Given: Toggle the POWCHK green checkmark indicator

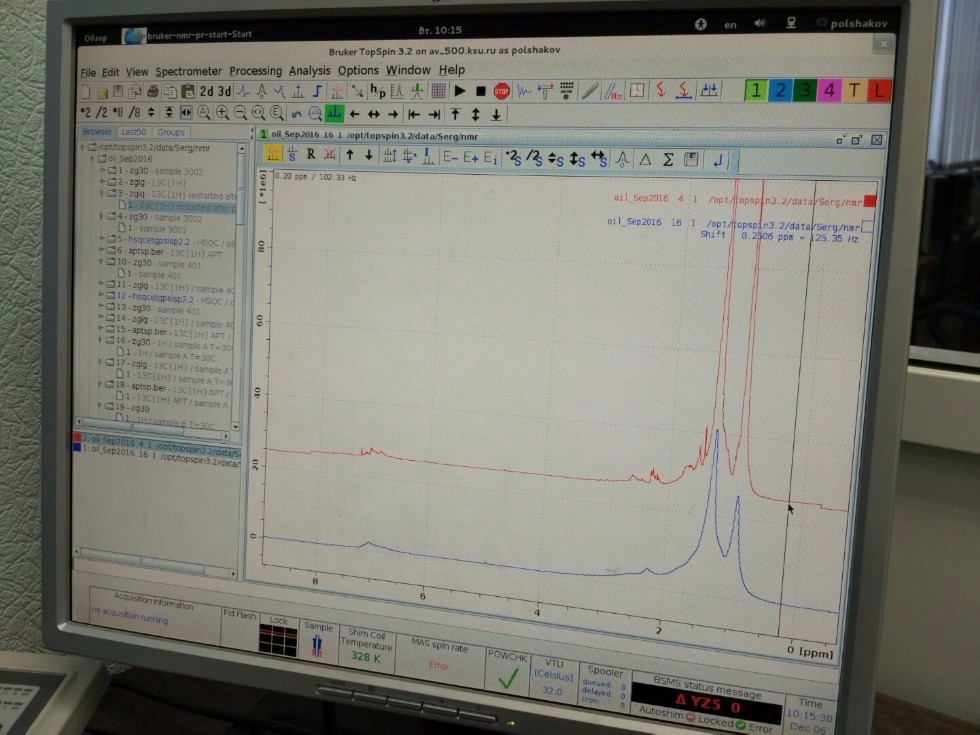Looking at the screenshot, I should point(508,677).
